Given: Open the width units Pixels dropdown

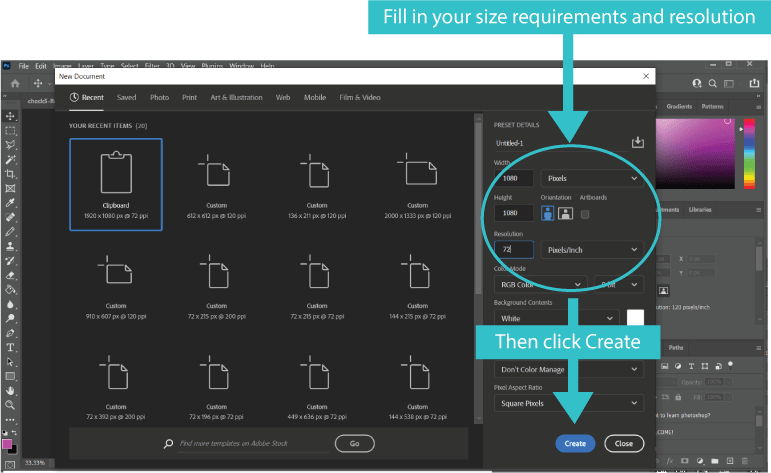Looking at the screenshot, I should point(591,178).
